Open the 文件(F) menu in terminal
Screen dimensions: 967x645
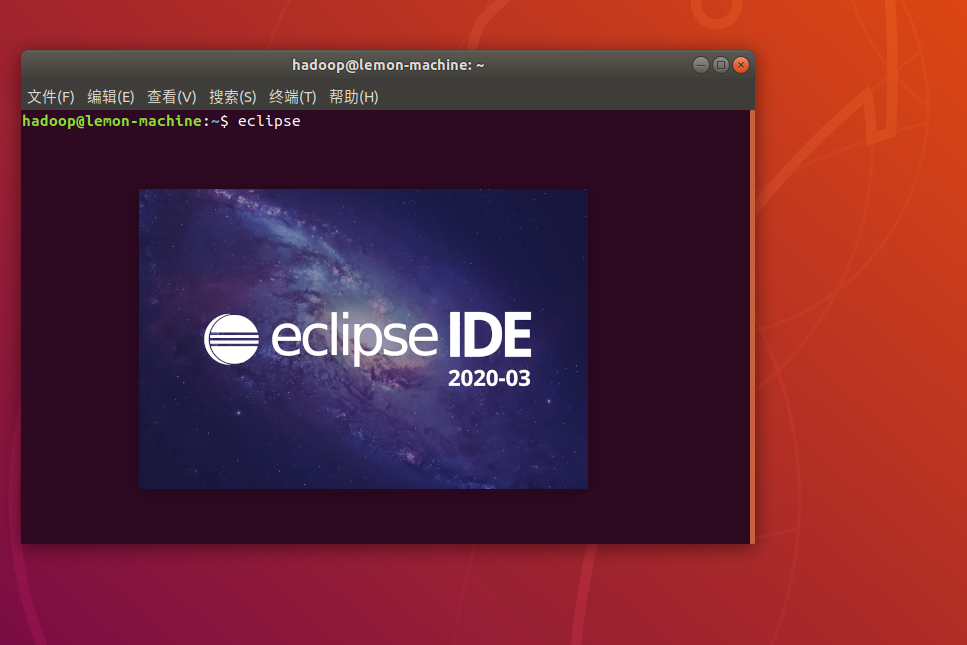[x=51, y=97]
